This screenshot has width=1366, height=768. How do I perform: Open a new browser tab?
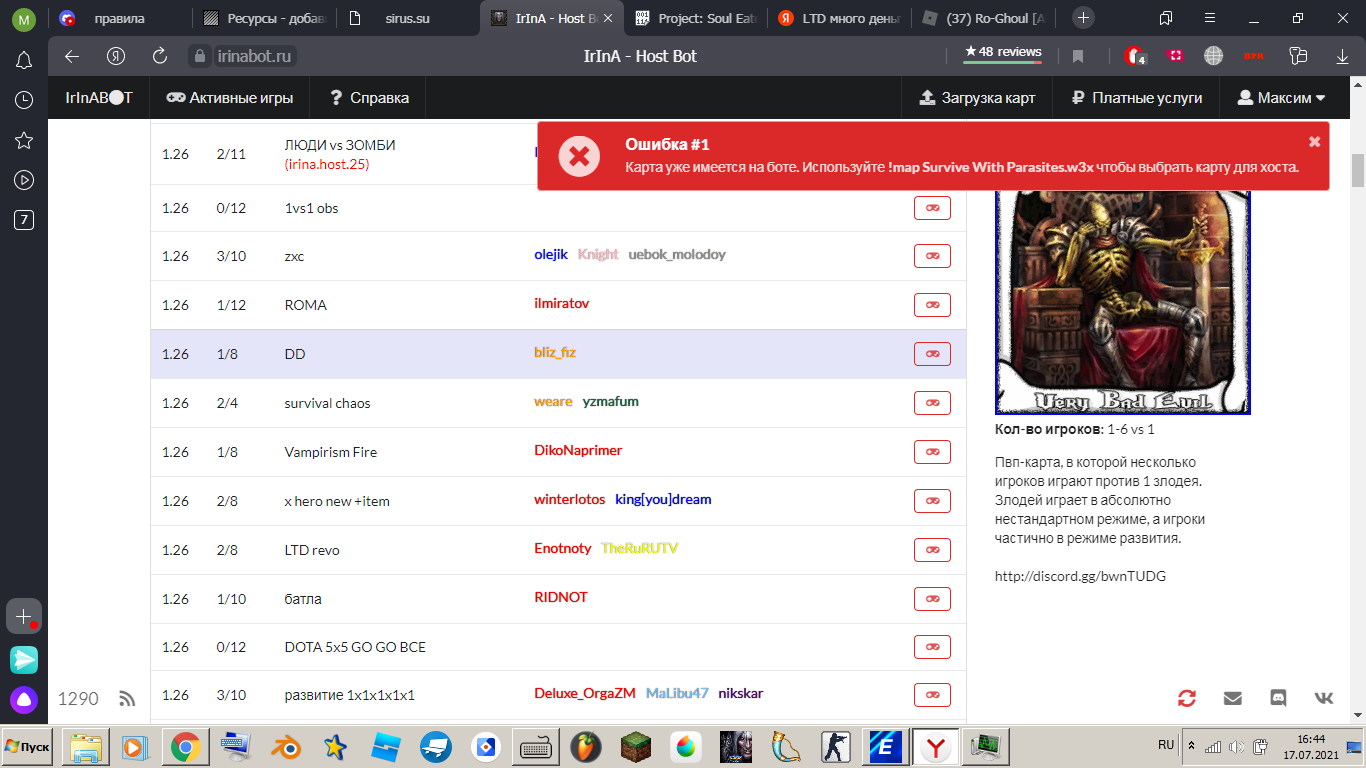(x=1083, y=18)
